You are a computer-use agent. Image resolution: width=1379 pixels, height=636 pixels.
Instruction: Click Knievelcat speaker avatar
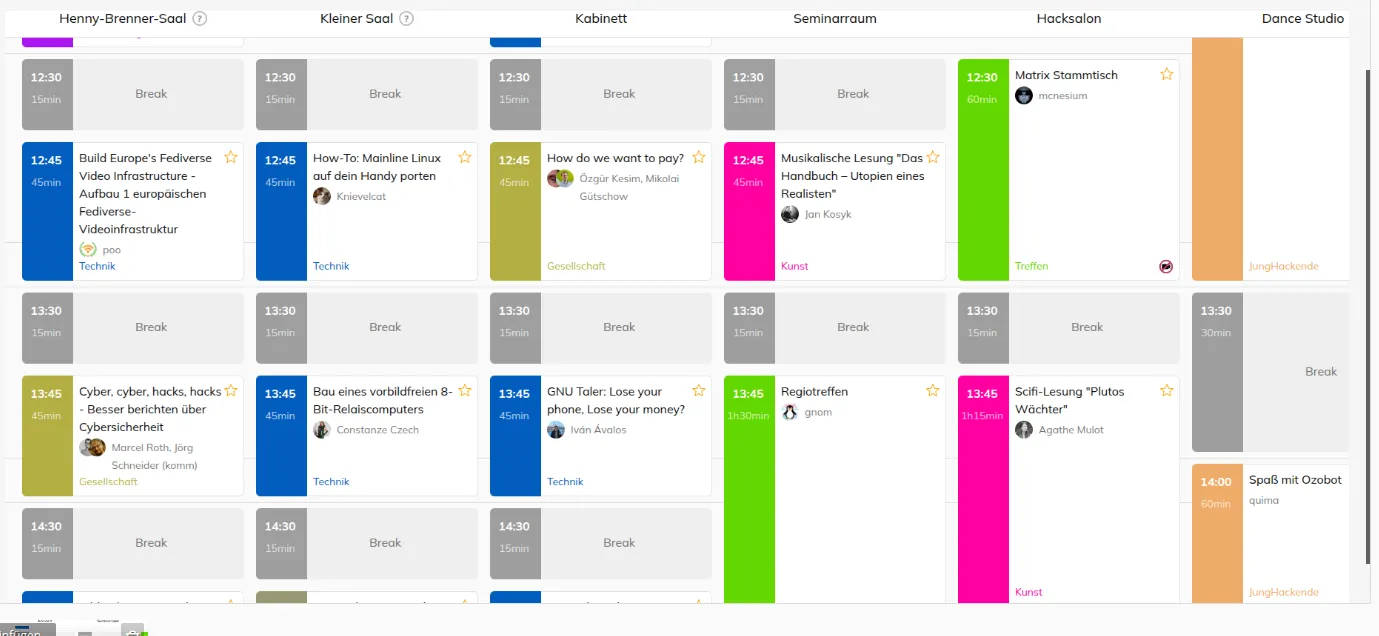322,196
